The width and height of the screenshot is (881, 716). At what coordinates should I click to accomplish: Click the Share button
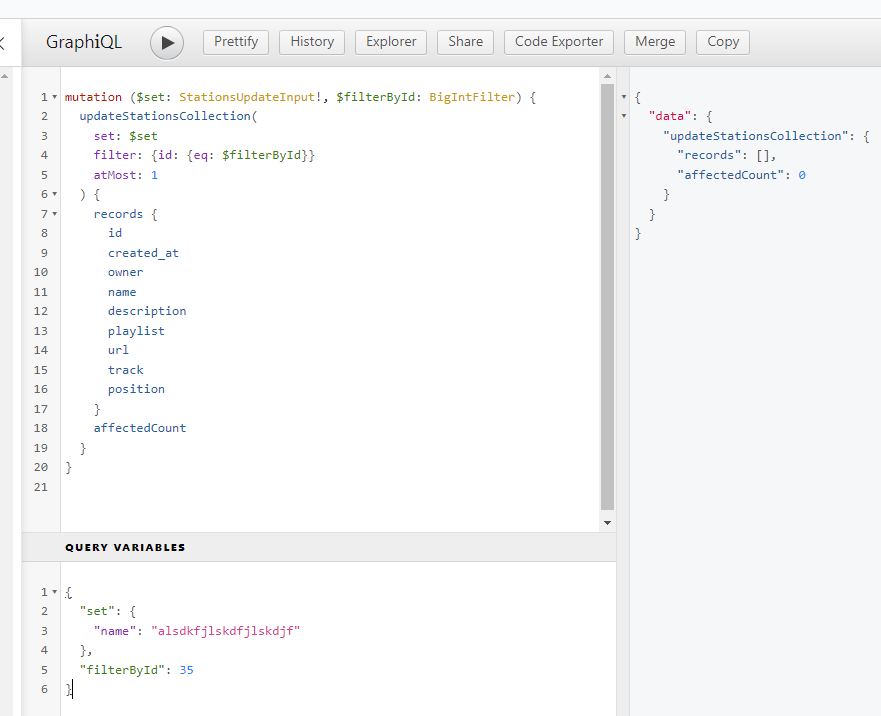pyautogui.click(x=465, y=42)
